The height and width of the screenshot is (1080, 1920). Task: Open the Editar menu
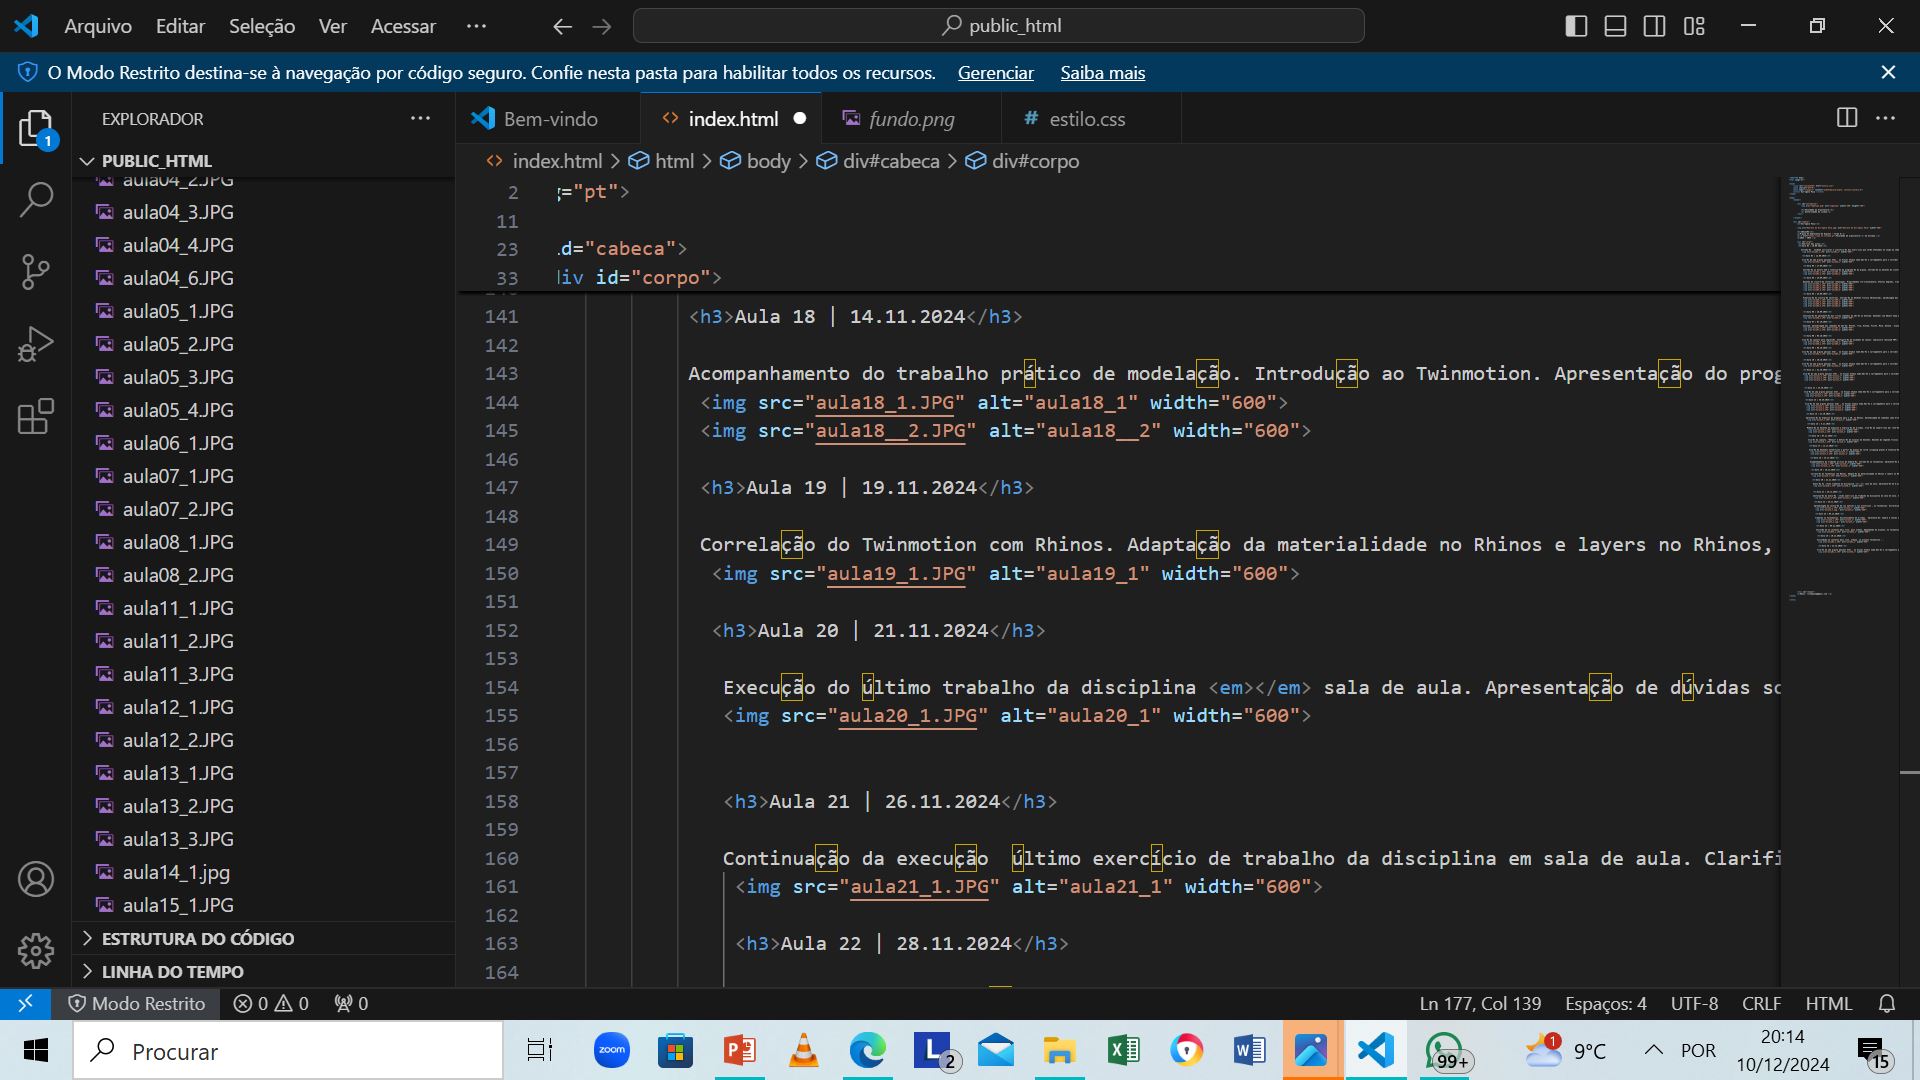[x=180, y=26]
